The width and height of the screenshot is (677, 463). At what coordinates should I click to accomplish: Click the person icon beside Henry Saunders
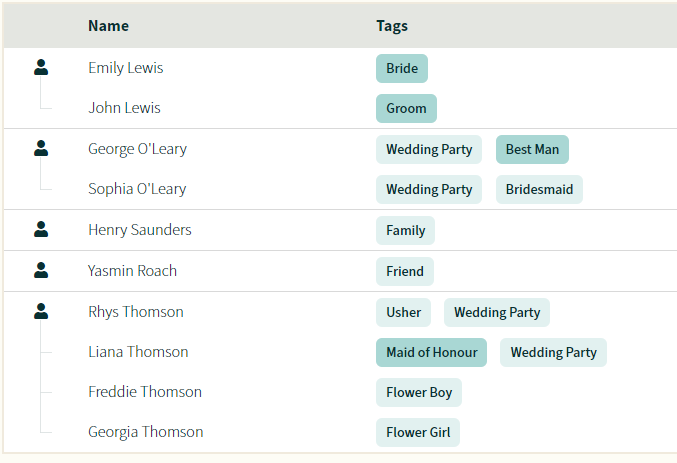pos(41,229)
